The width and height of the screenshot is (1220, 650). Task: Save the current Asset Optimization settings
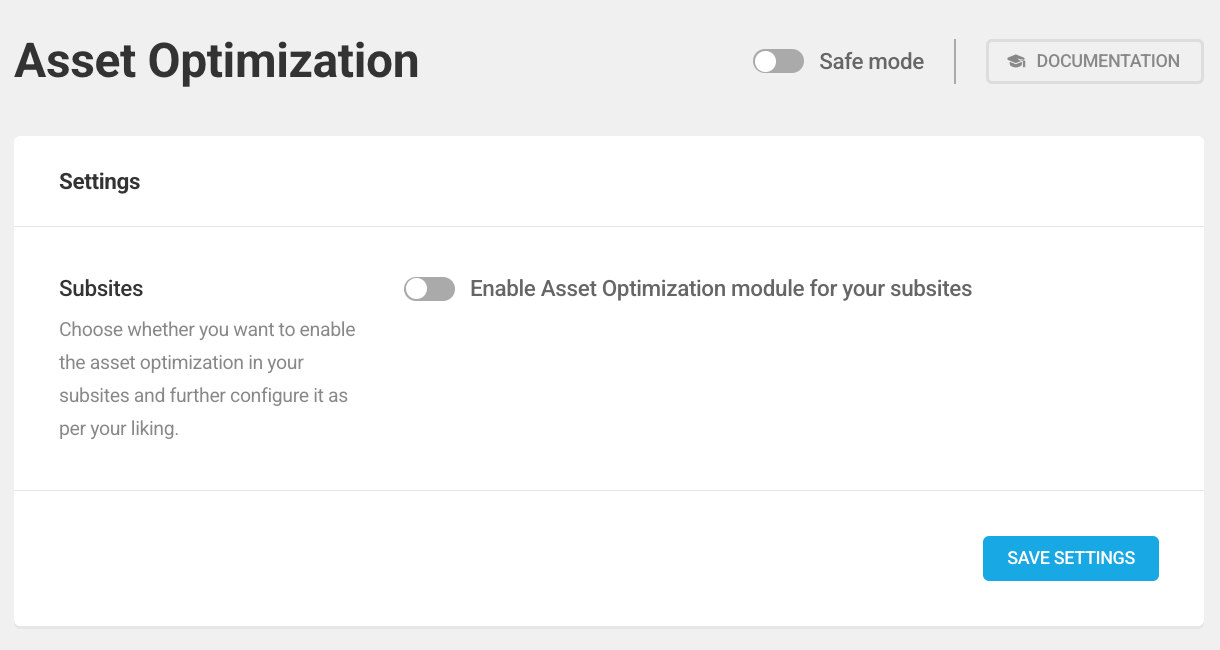click(x=1070, y=558)
